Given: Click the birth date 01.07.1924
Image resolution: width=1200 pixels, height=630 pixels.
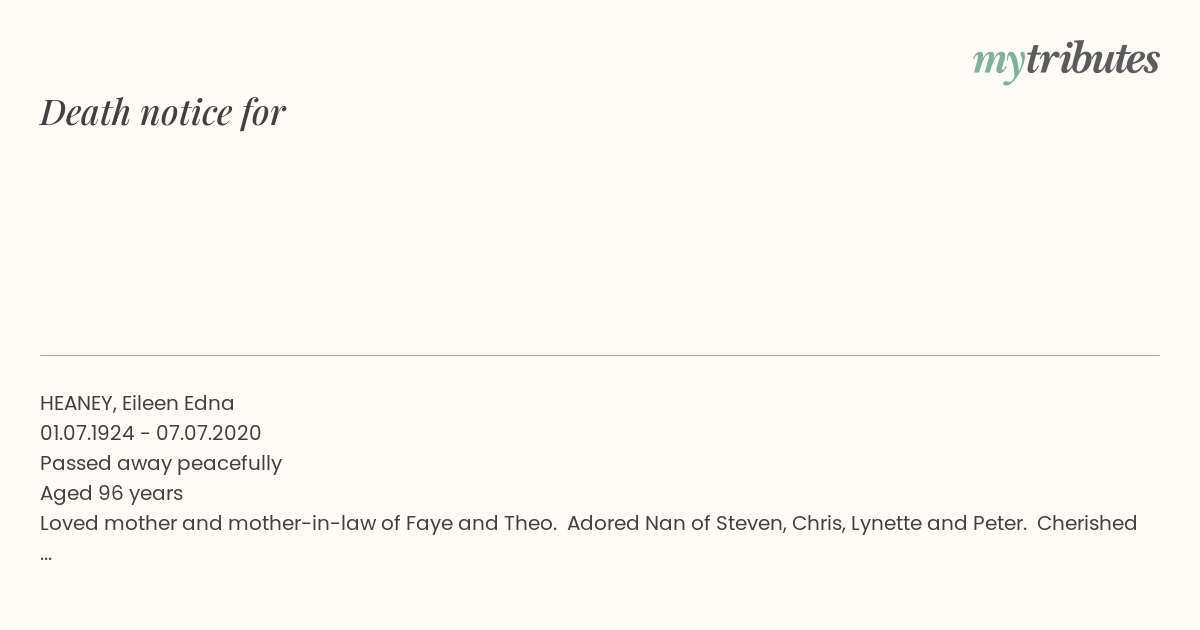Looking at the screenshot, I should click(87, 433).
